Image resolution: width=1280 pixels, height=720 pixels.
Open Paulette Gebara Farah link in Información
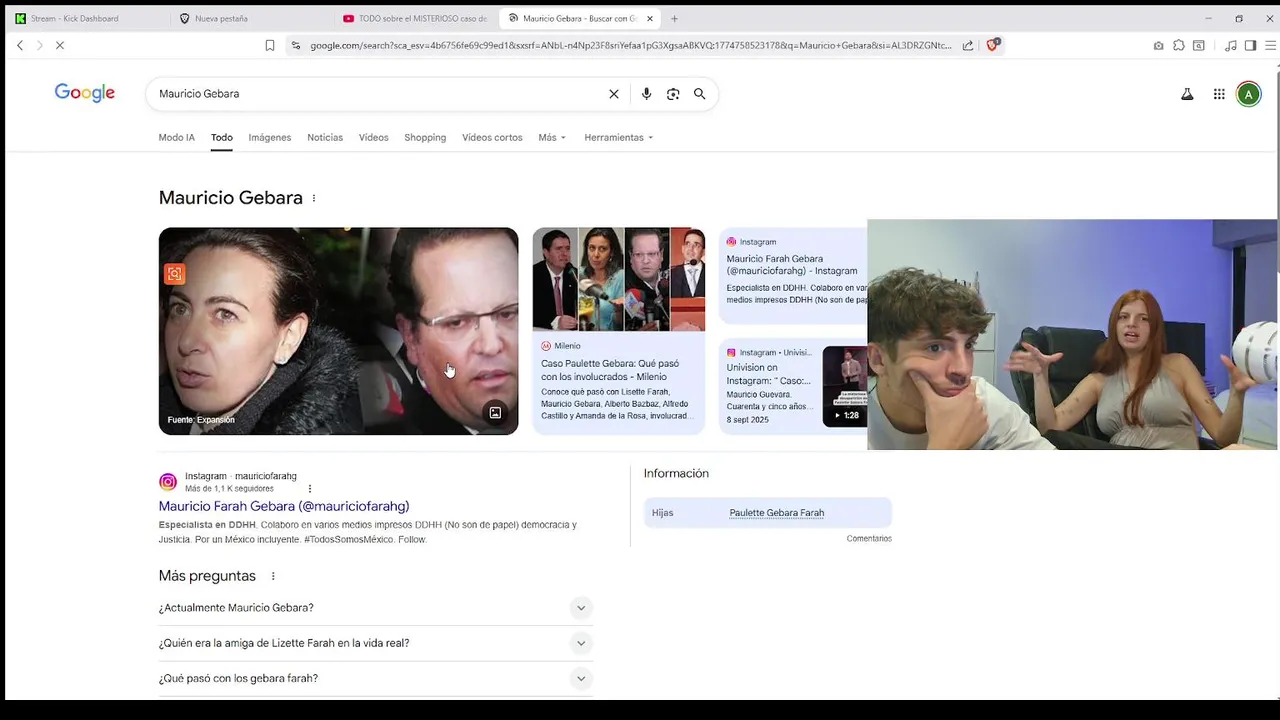(777, 513)
